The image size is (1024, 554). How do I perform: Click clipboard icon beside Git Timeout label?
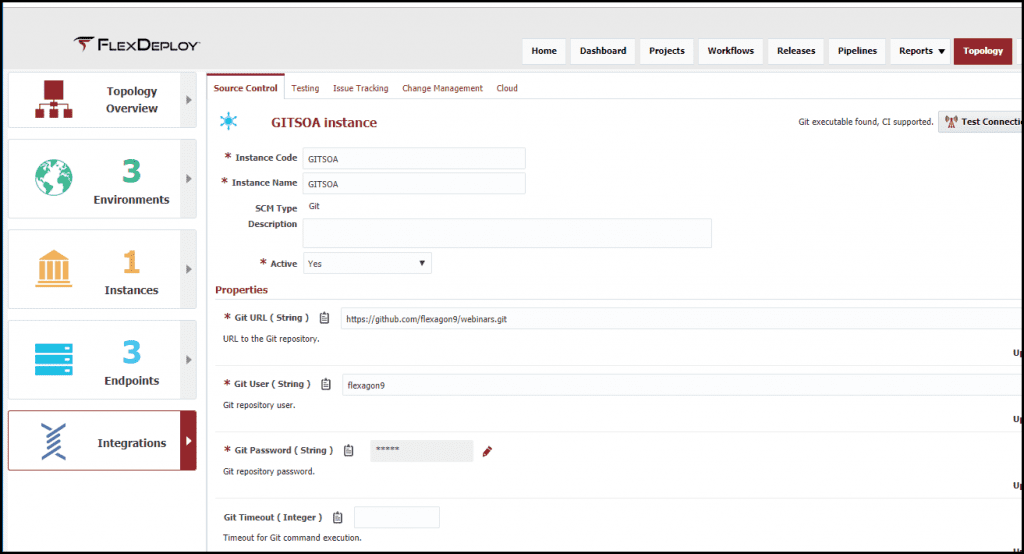pos(338,517)
